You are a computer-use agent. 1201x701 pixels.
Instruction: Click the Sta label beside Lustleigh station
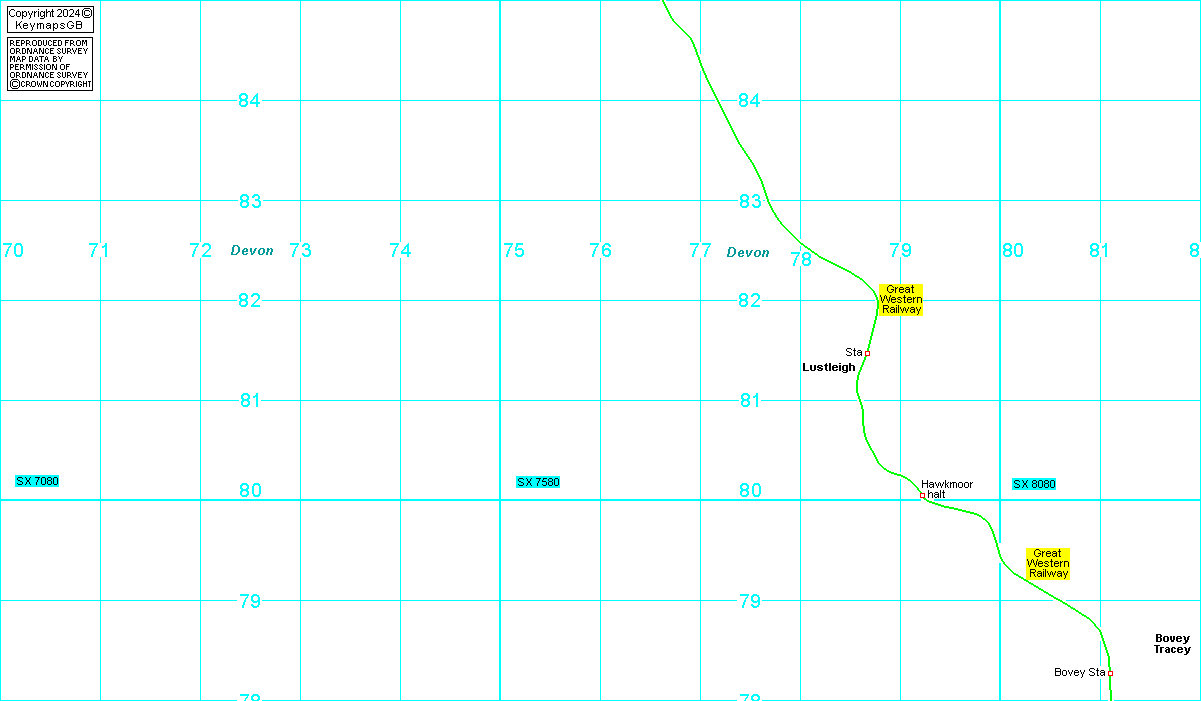(x=853, y=352)
